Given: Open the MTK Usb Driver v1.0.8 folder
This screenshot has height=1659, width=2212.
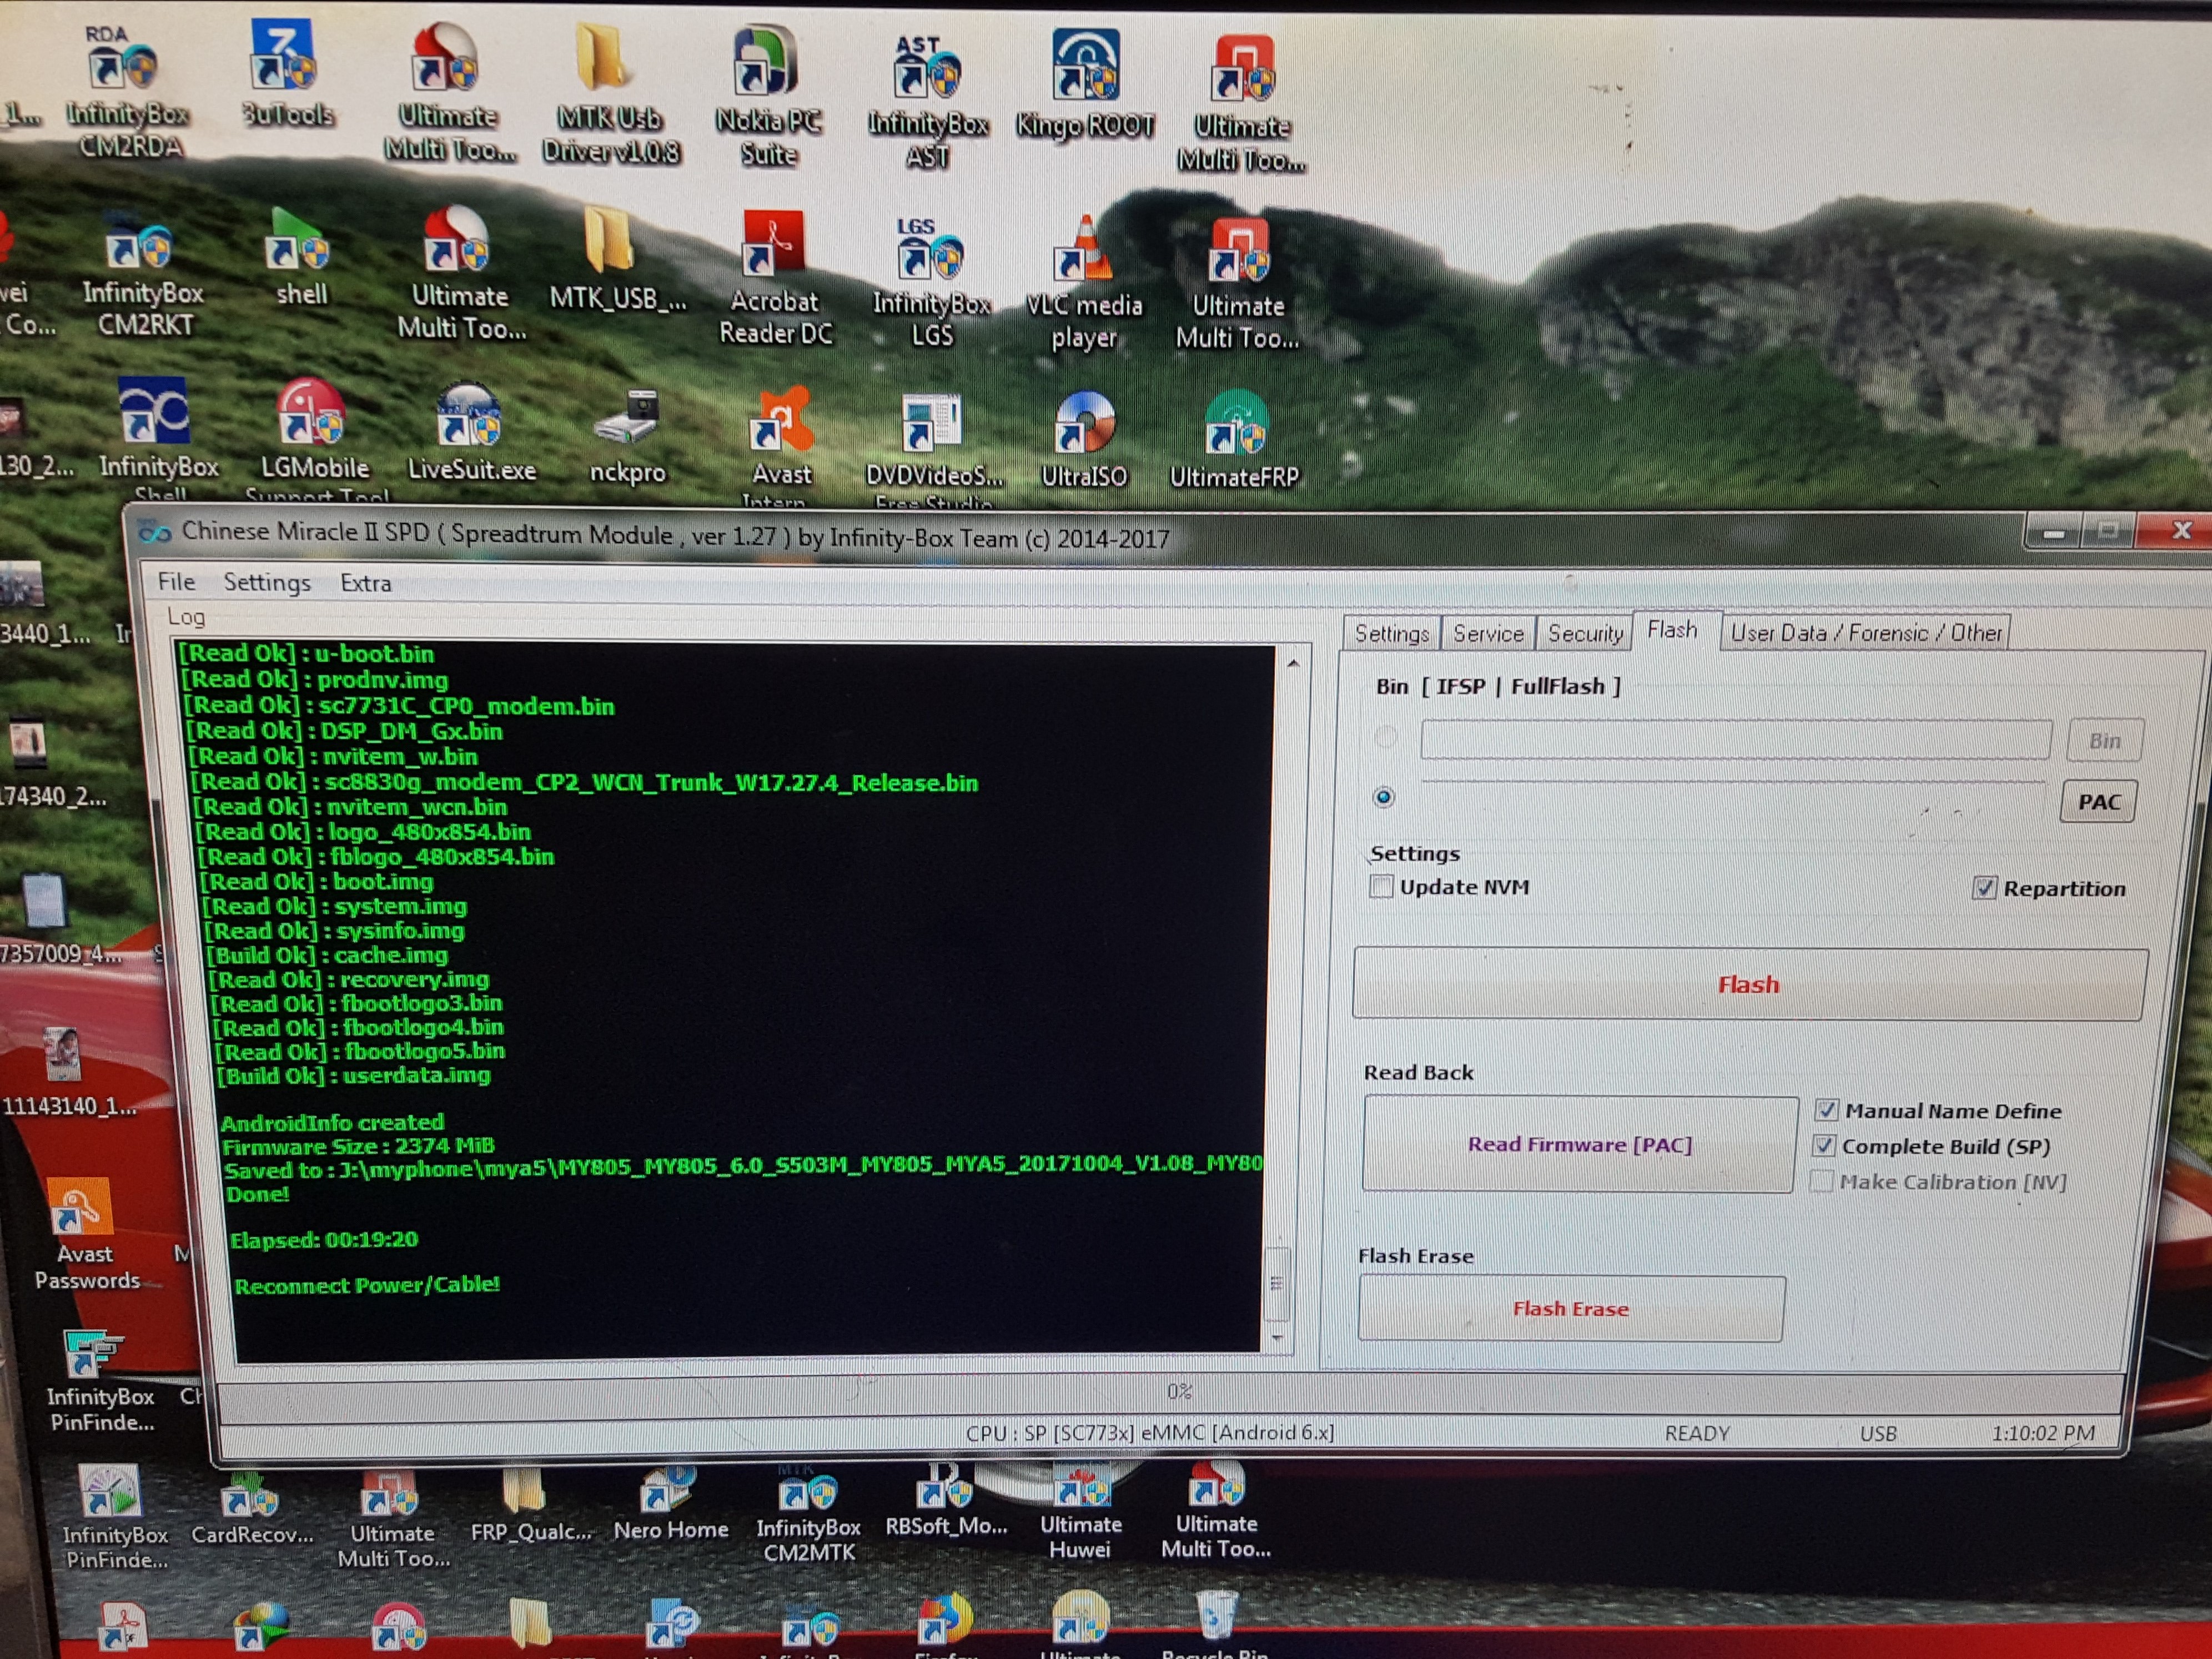Looking at the screenshot, I should coord(610,95).
